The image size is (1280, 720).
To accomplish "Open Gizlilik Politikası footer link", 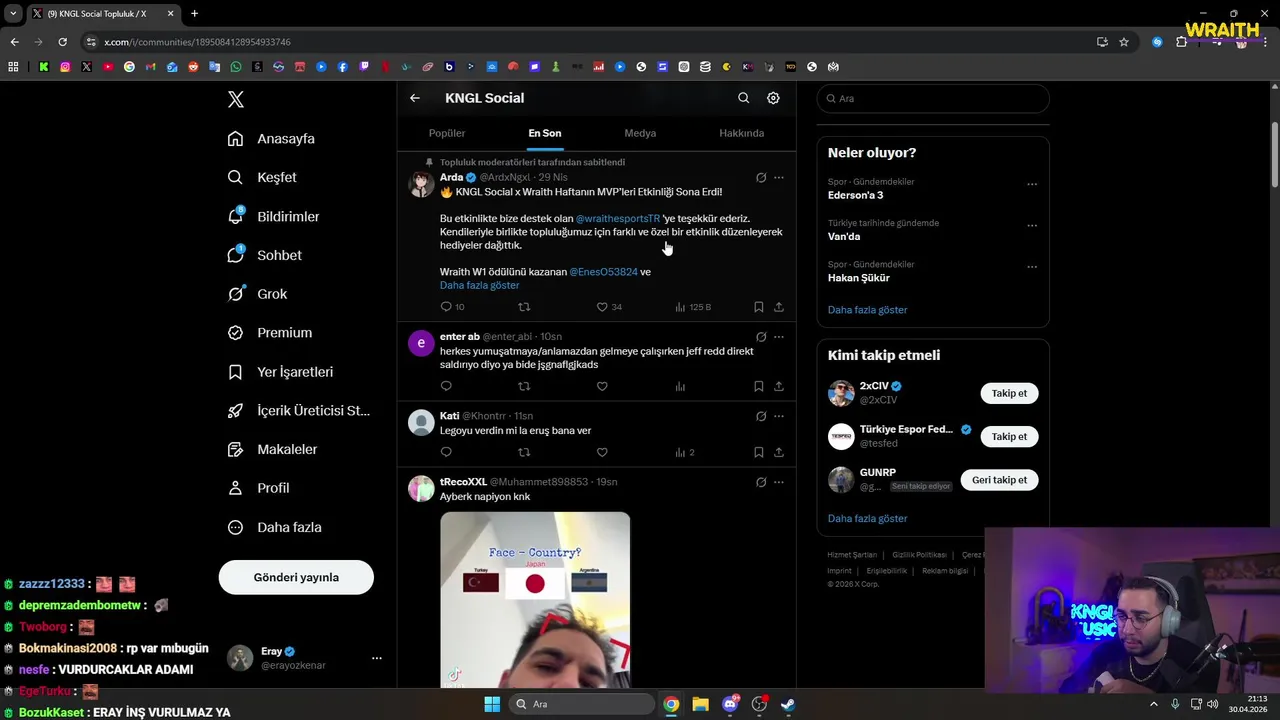I will click(x=918, y=555).
